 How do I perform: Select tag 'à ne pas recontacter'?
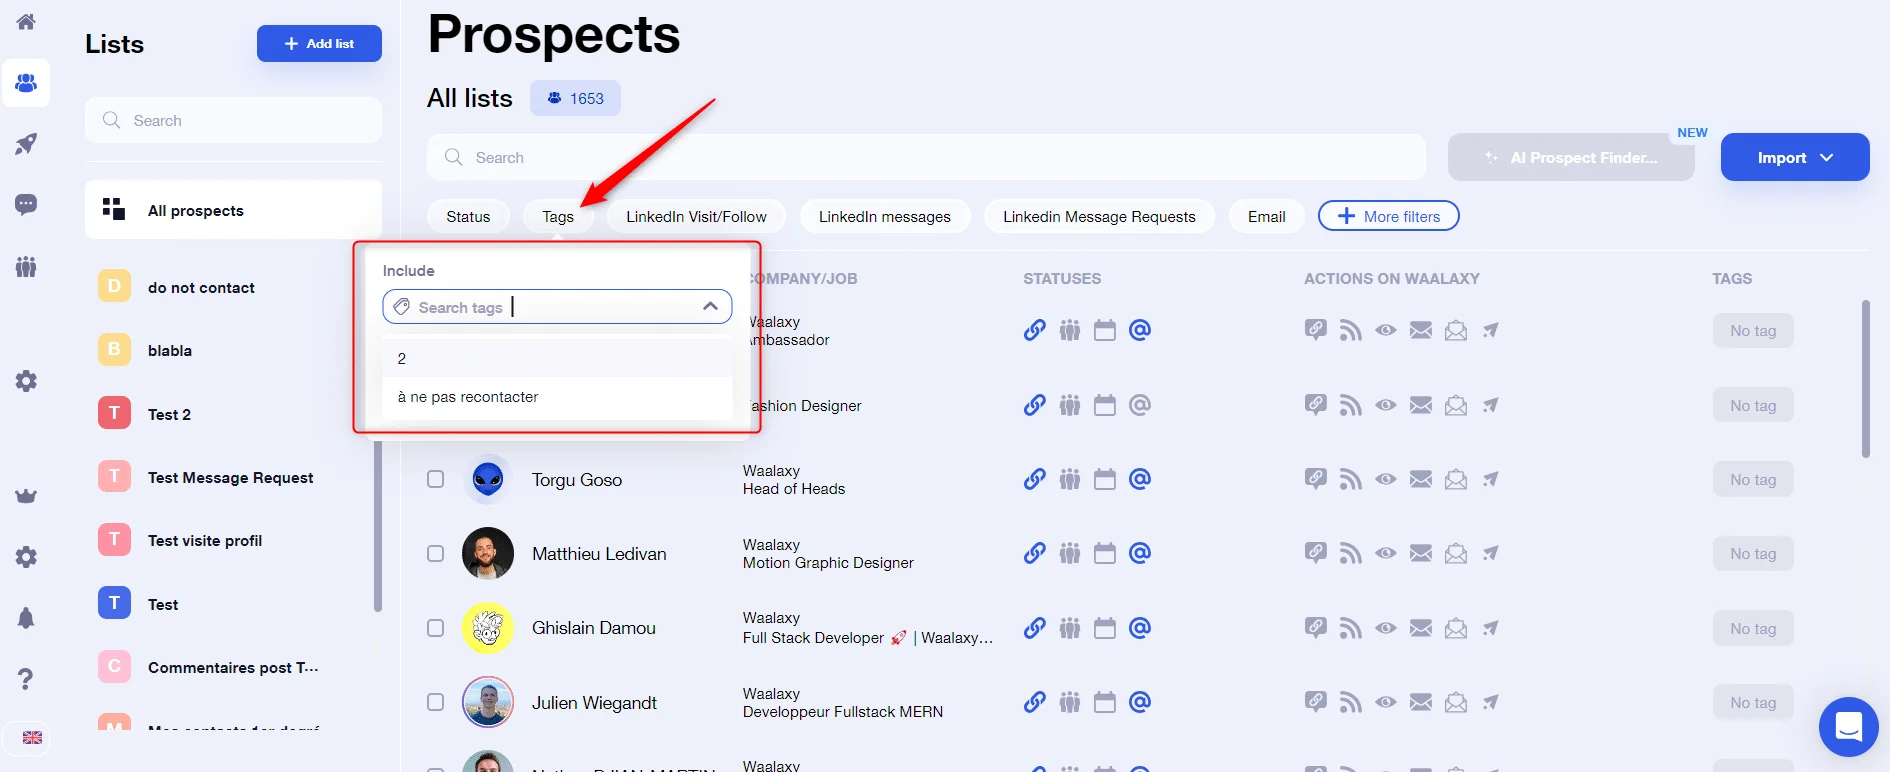tap(557, 397)
